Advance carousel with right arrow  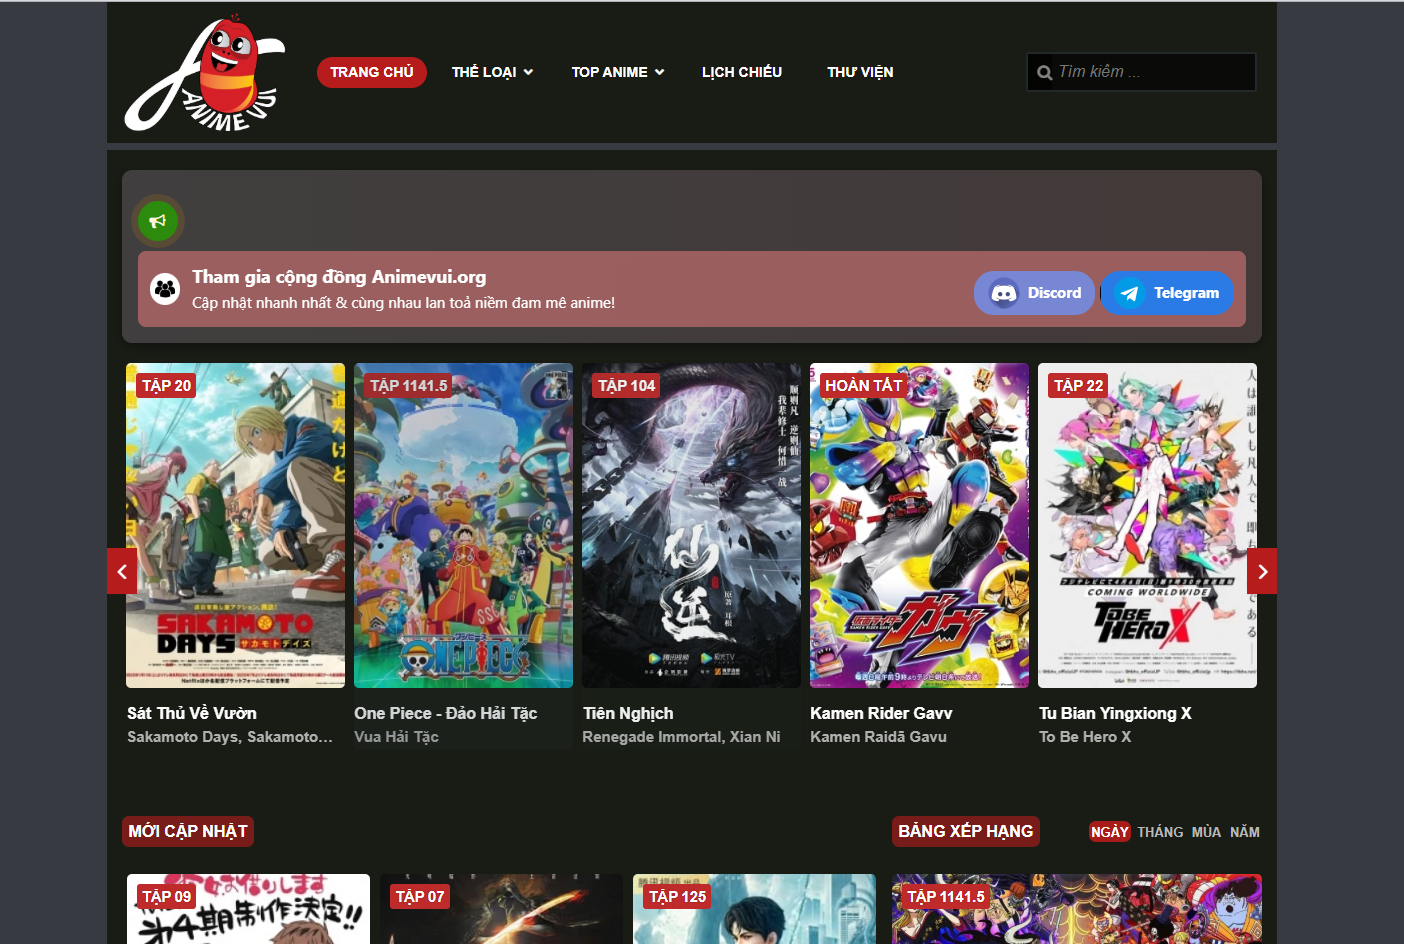[x=1262, y=571]
